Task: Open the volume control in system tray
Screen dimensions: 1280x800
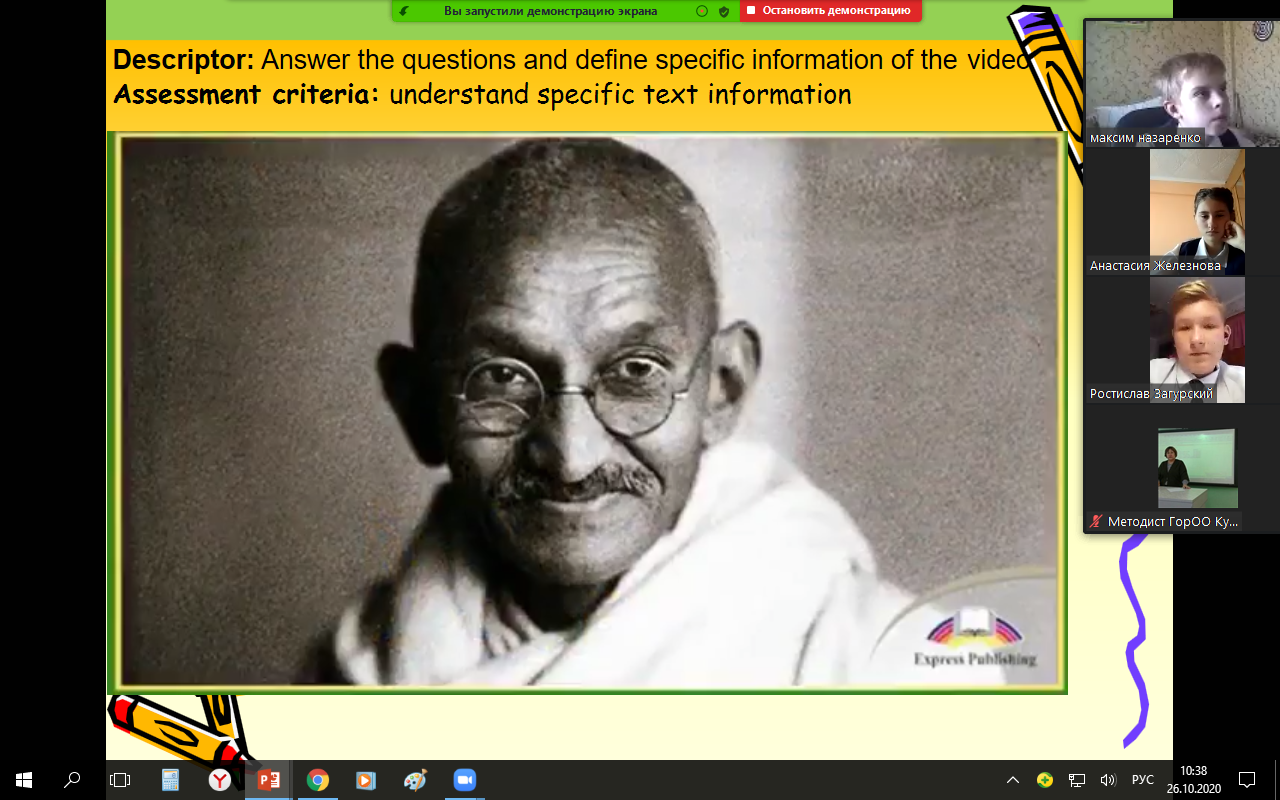Action: click(x=1108, y=780)
